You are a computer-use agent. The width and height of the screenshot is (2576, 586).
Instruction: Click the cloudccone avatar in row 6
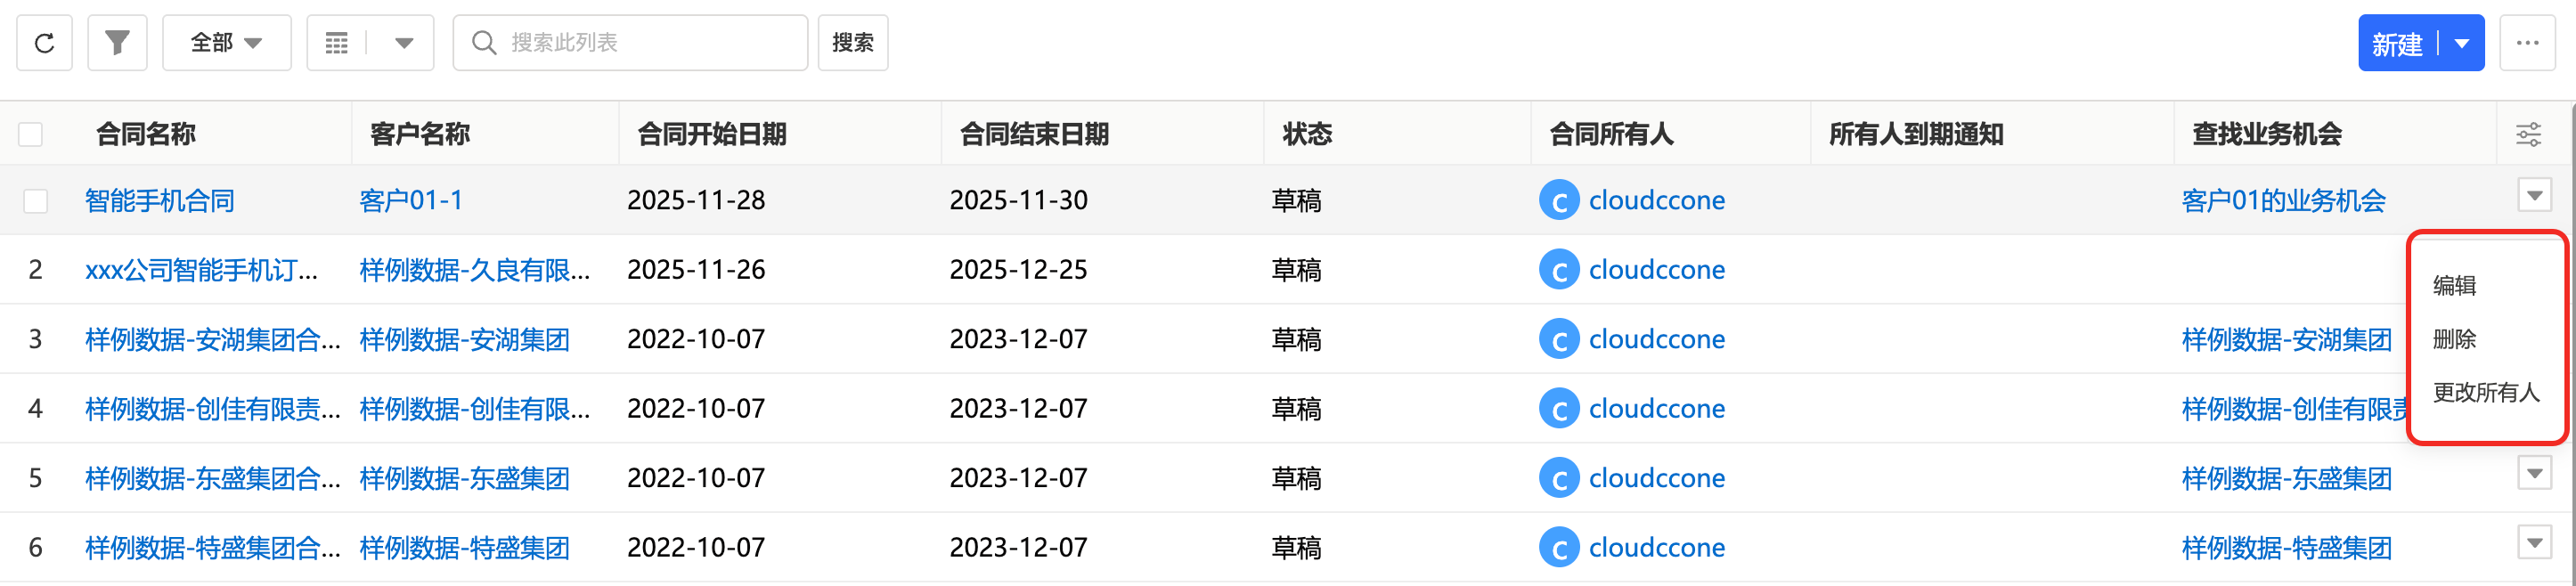(x=1558, y=548)
